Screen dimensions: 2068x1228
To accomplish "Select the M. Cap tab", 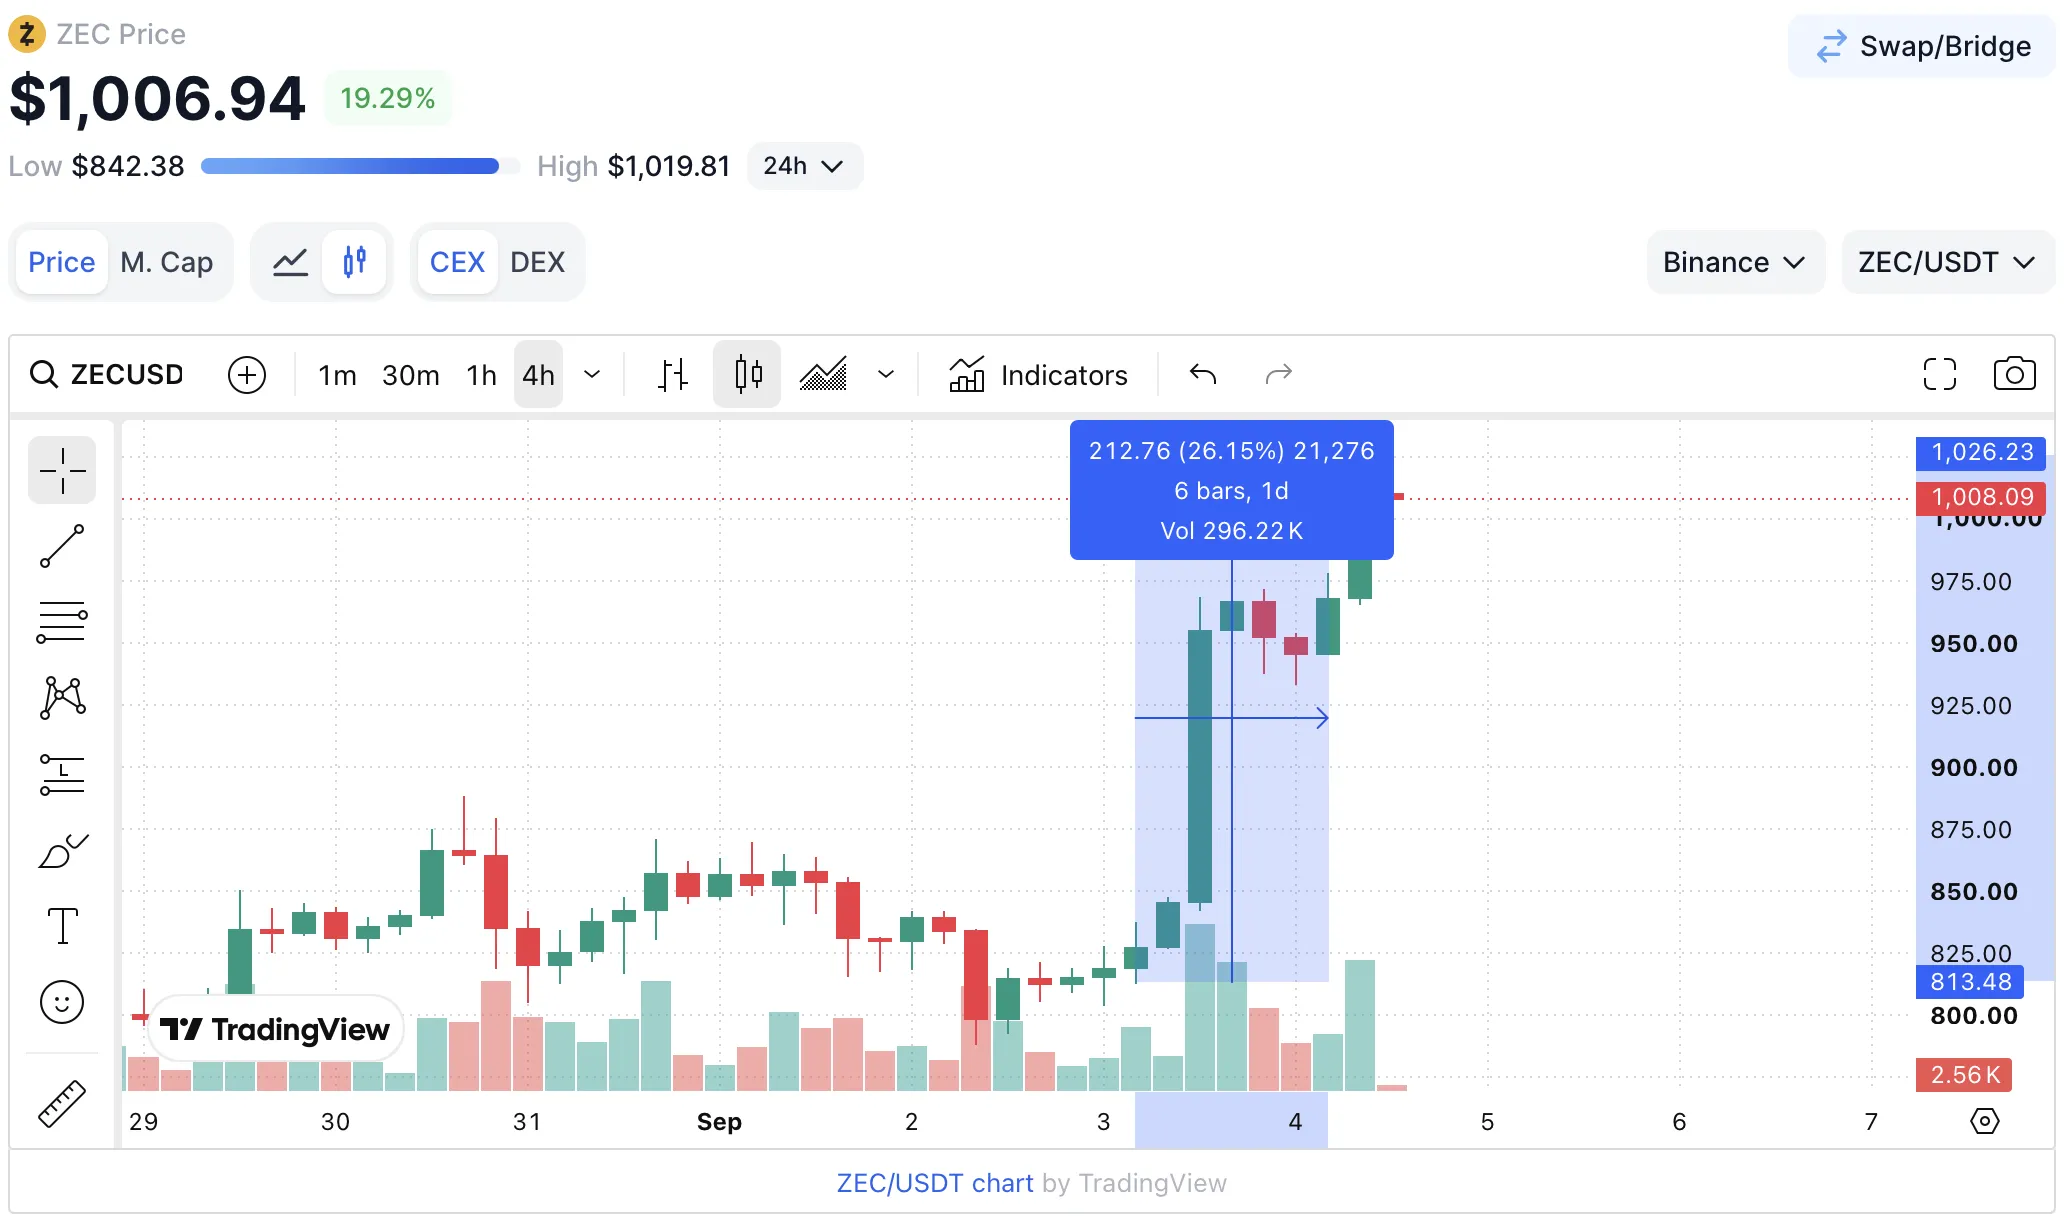I will pyautogui.click(x=167, y=262).
